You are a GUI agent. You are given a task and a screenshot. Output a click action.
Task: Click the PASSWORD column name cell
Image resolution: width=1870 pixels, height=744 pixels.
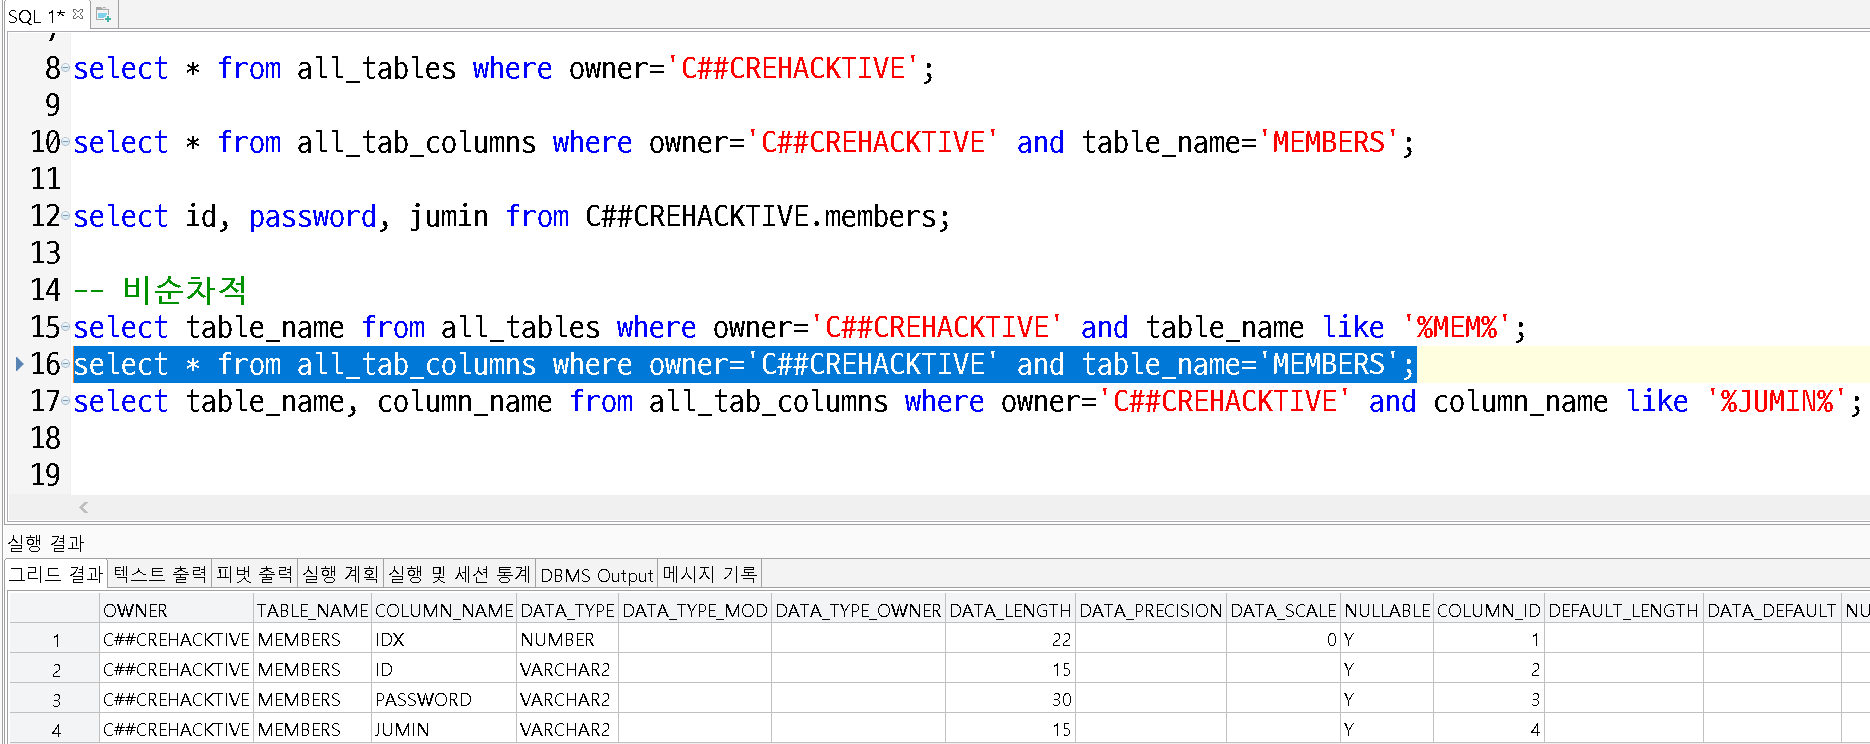pos(444,700)
